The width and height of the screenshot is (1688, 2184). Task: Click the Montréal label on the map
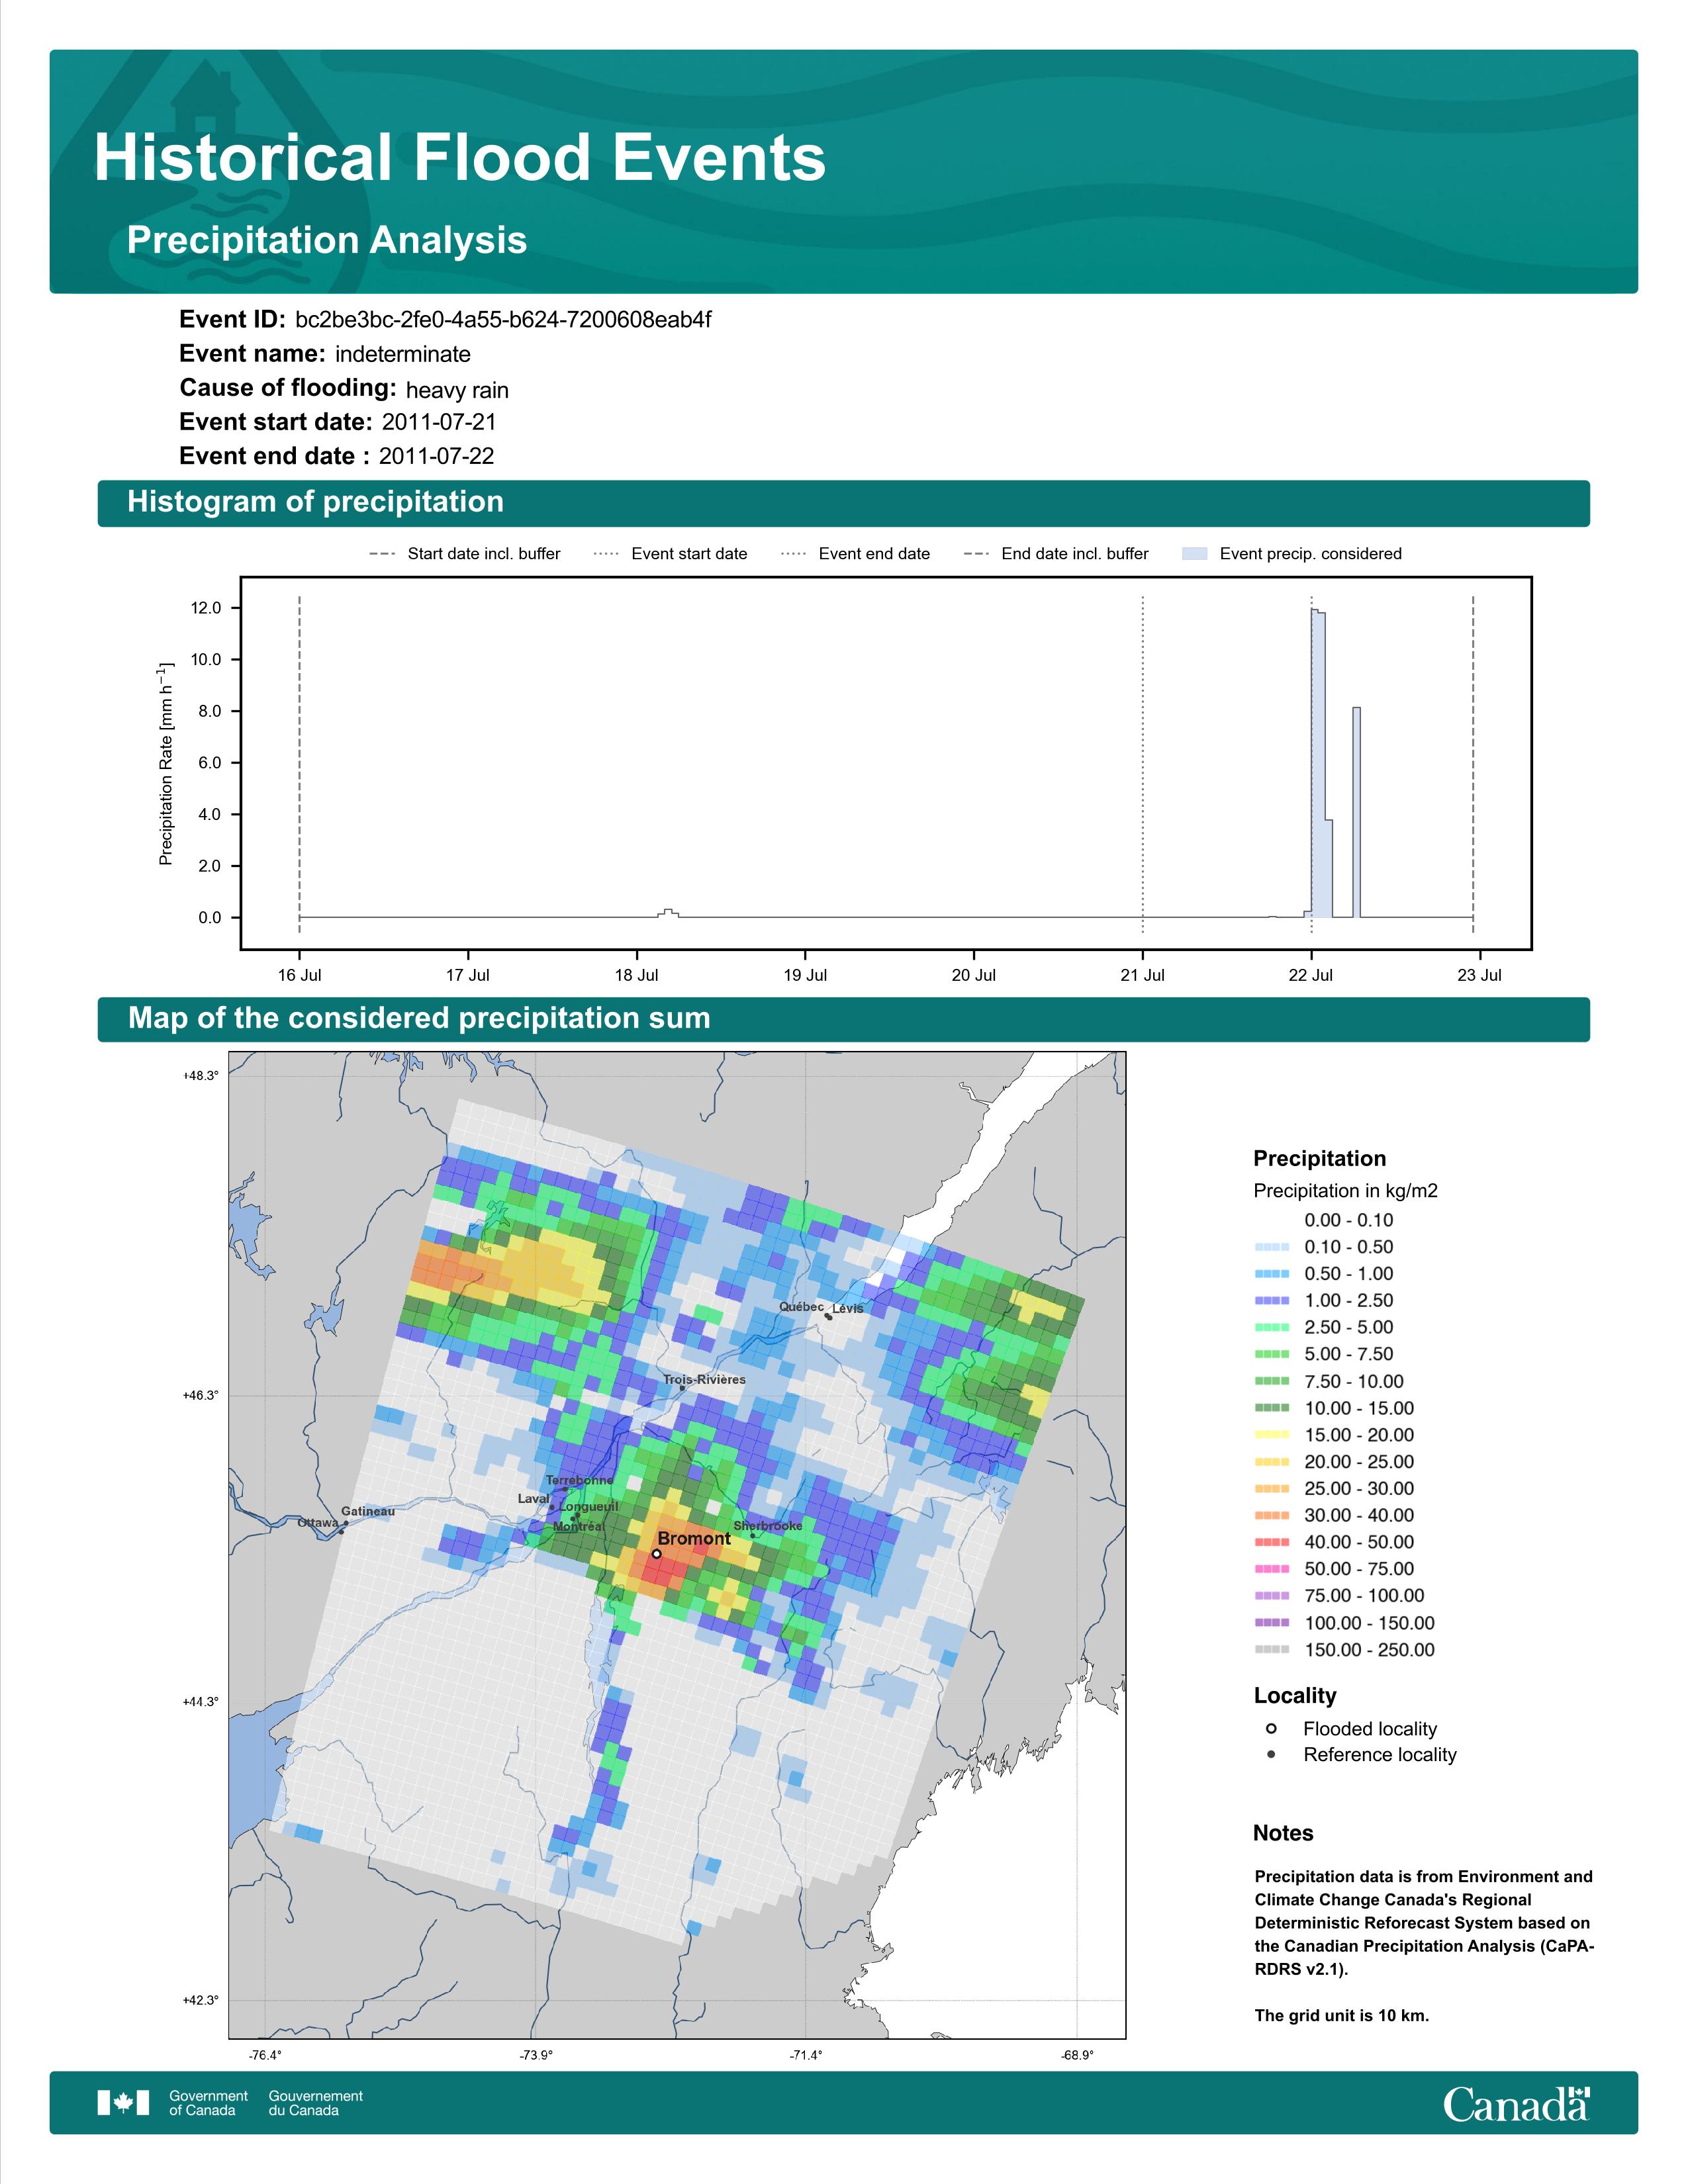coord(579,1526)
